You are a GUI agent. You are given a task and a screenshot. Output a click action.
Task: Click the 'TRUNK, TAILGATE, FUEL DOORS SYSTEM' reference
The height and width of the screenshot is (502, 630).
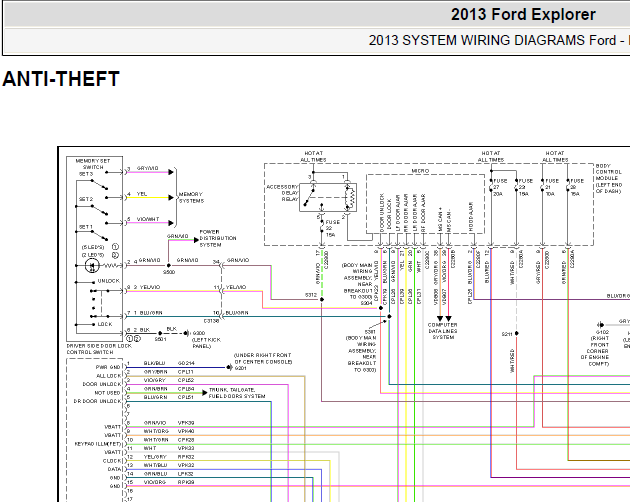pyautogui.click(x=237, y=393)
